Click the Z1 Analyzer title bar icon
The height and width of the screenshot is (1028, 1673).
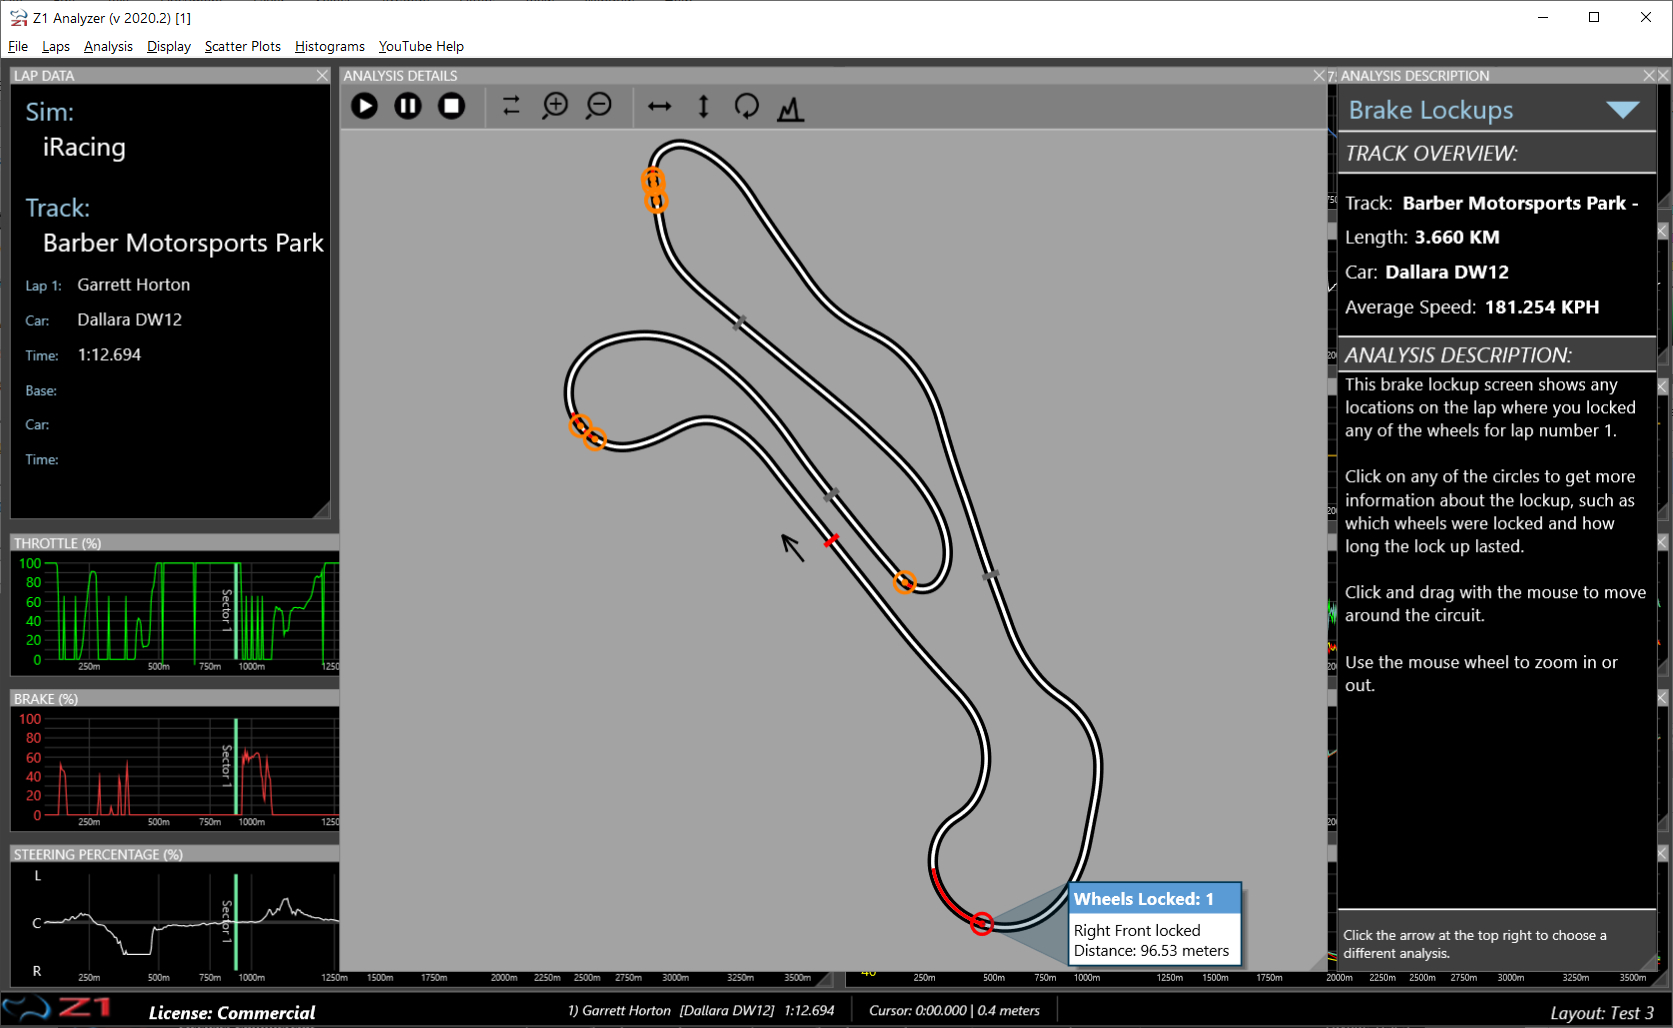click(x=18, y=18)
